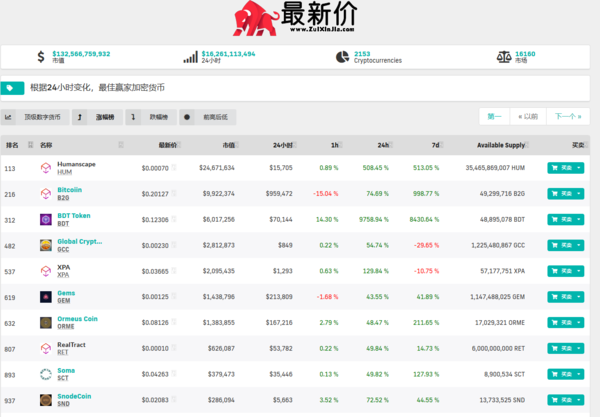Open the Bitcoiin coin link

pyautogui.click(x=69, y=190)
